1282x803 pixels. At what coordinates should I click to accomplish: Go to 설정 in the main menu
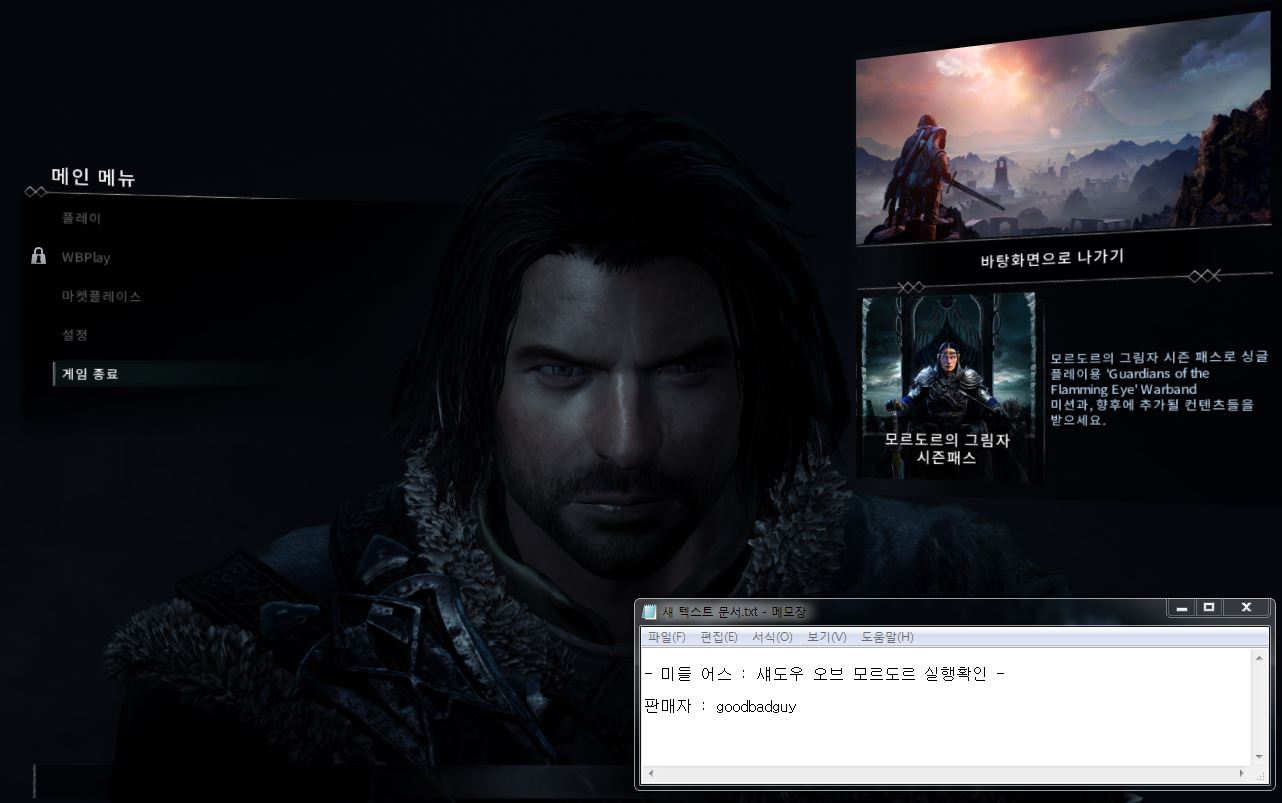(75, 335)
